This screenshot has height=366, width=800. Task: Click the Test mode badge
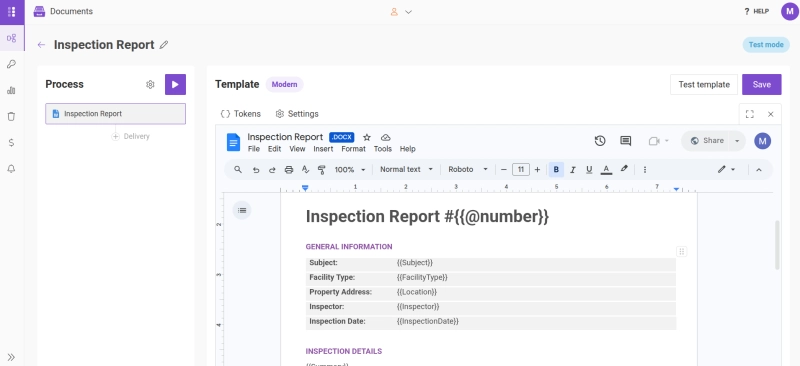[x=766, y=44]
